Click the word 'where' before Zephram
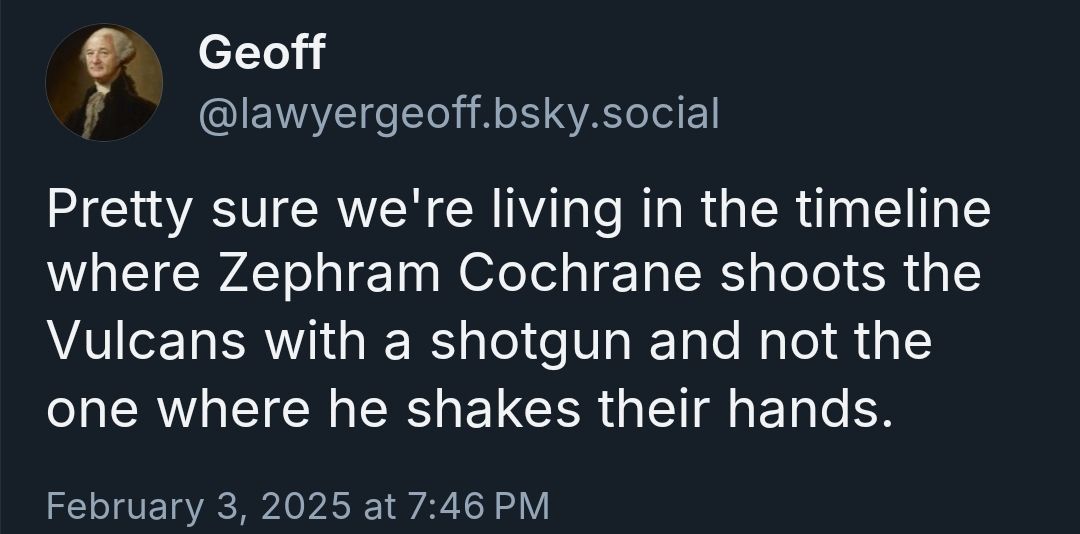This screenshot has width=1080, height=534. point(125,275)
